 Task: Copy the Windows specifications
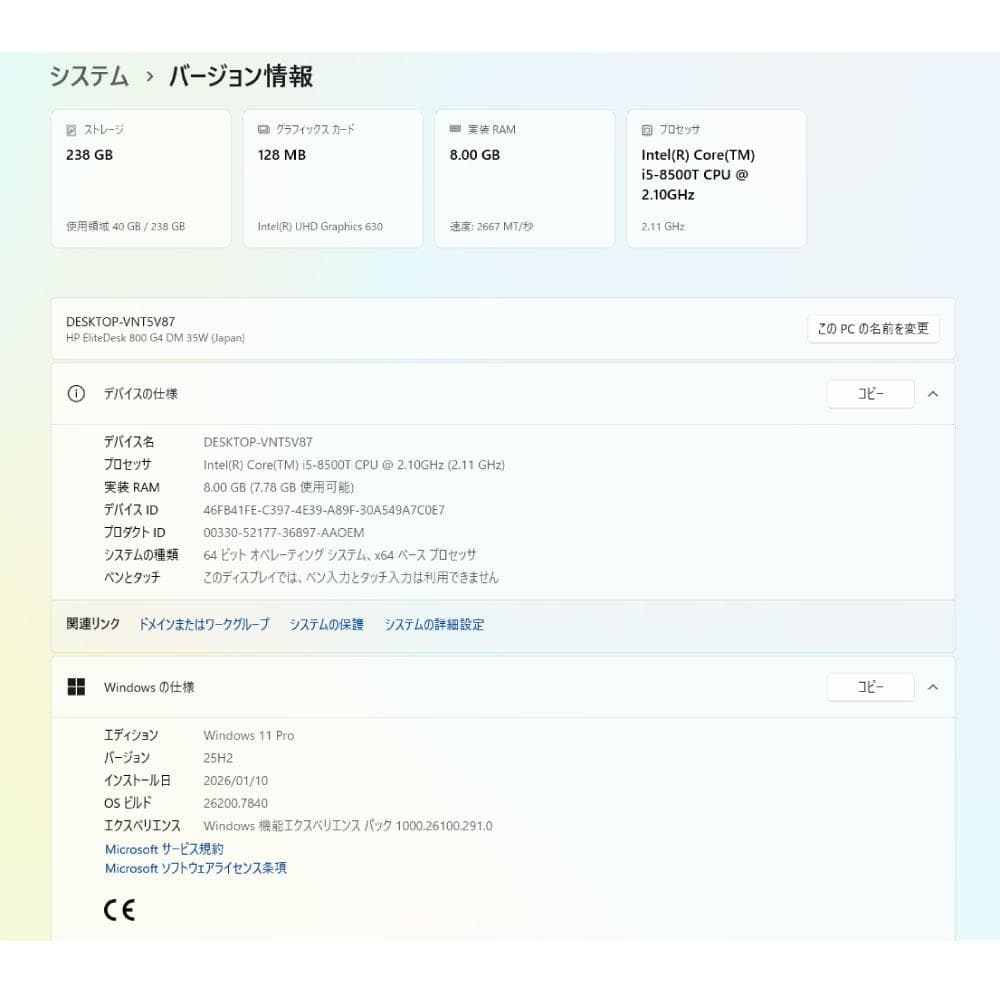click(x=871, y=687)
